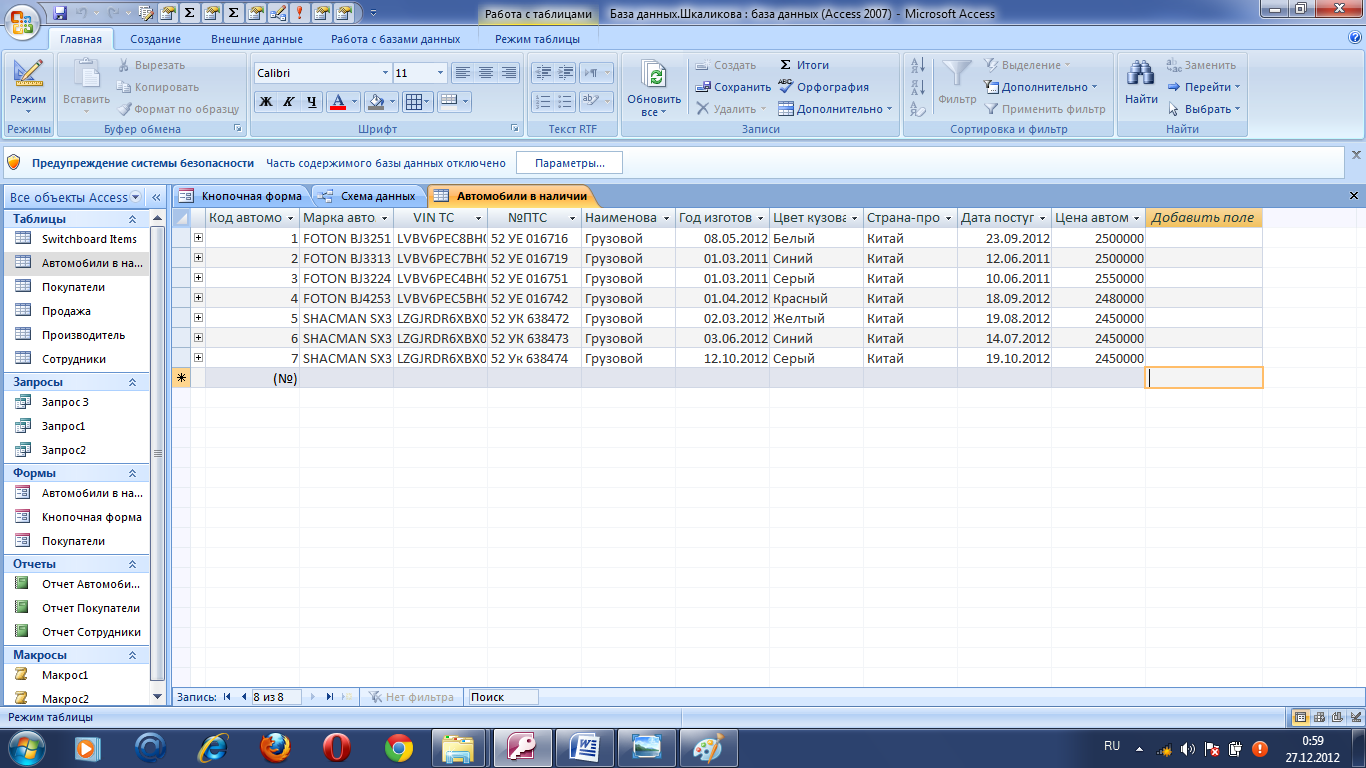Expand subdatasheet of record 5 row
This screenshot has height=768, width=1366.
(x=198, y=318)
